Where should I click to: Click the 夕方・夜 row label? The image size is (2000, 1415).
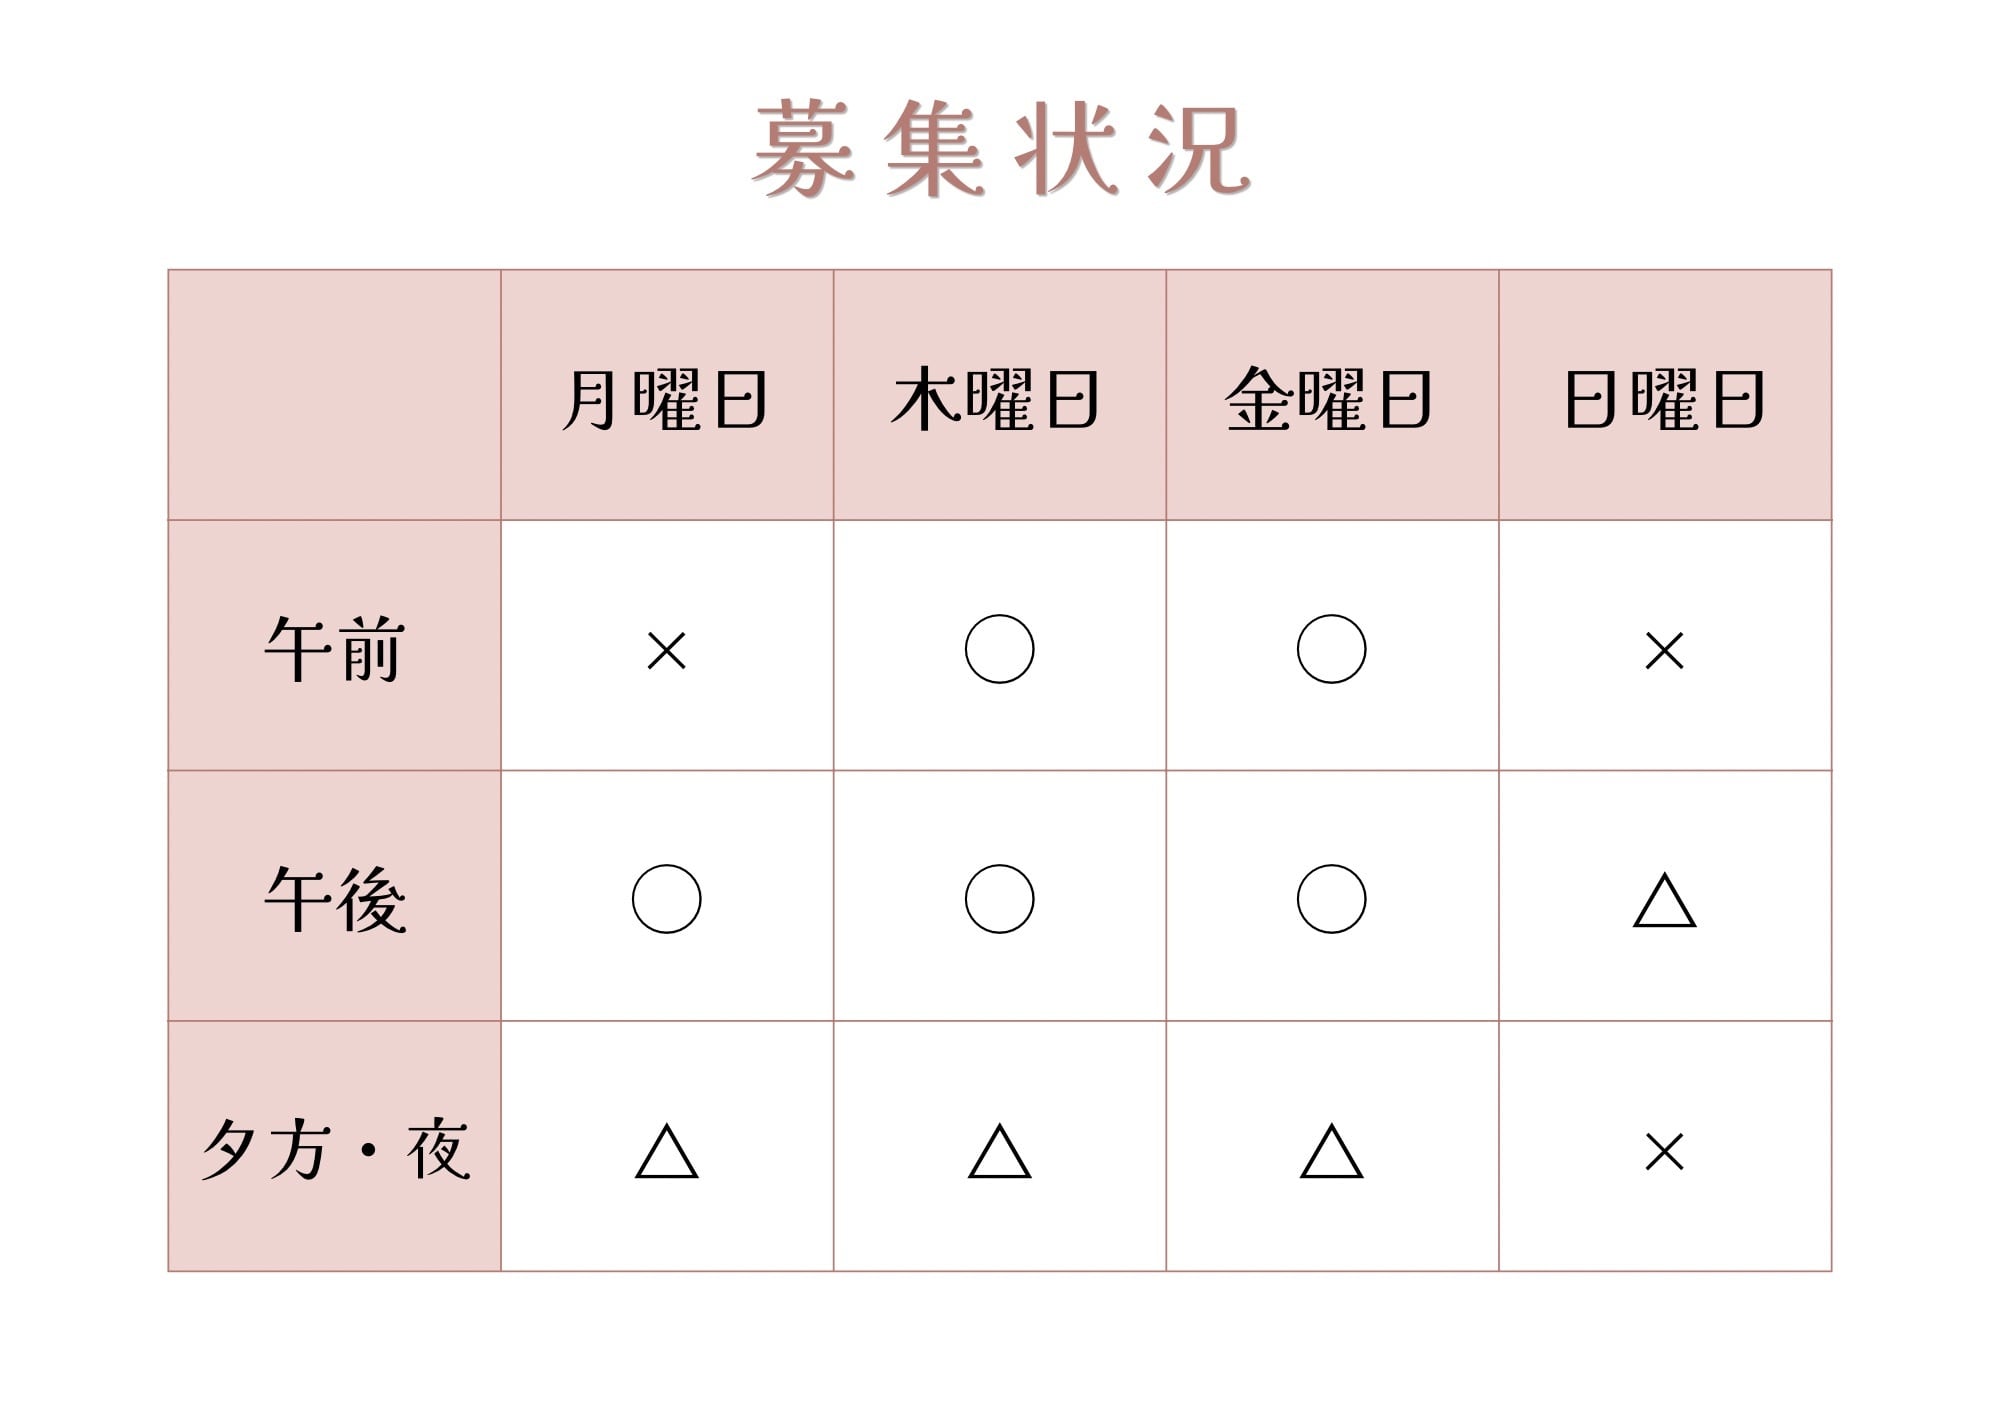[334, 1150]
